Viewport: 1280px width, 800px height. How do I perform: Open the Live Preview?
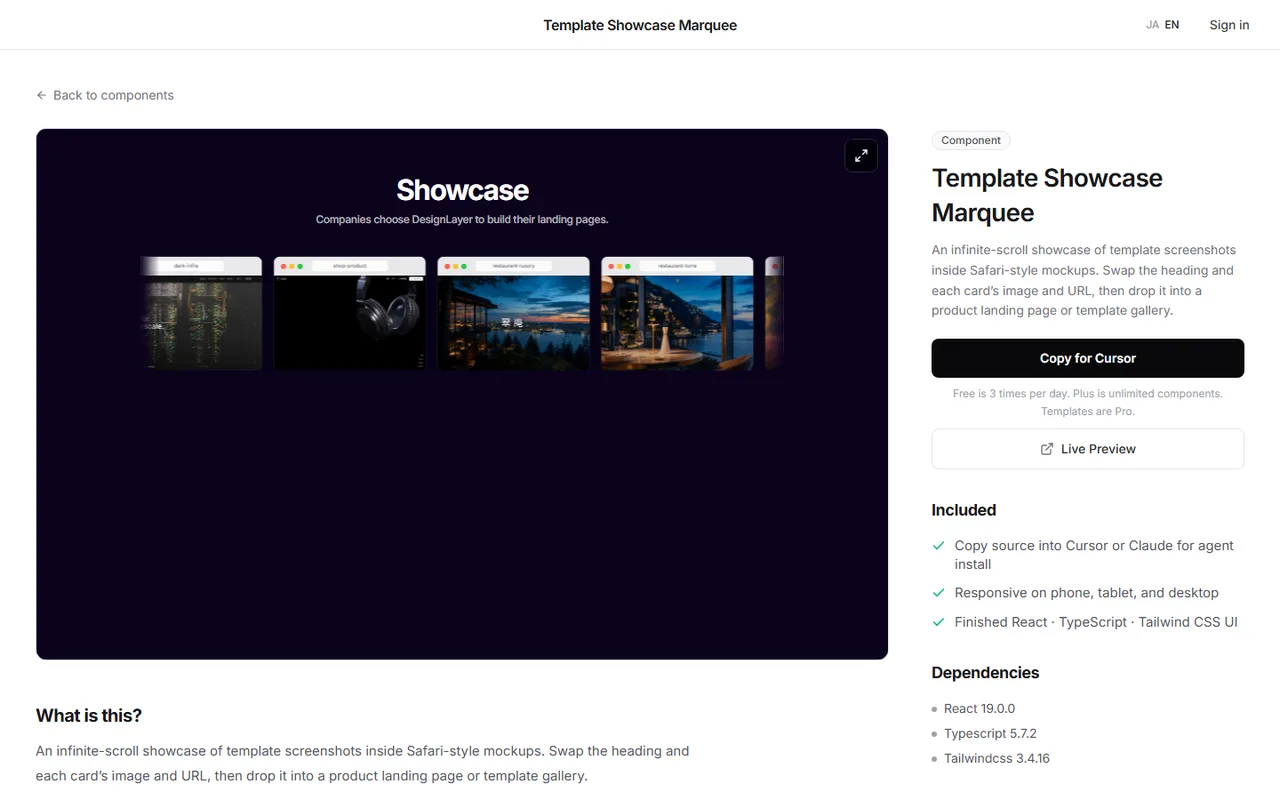[1088, 449]
